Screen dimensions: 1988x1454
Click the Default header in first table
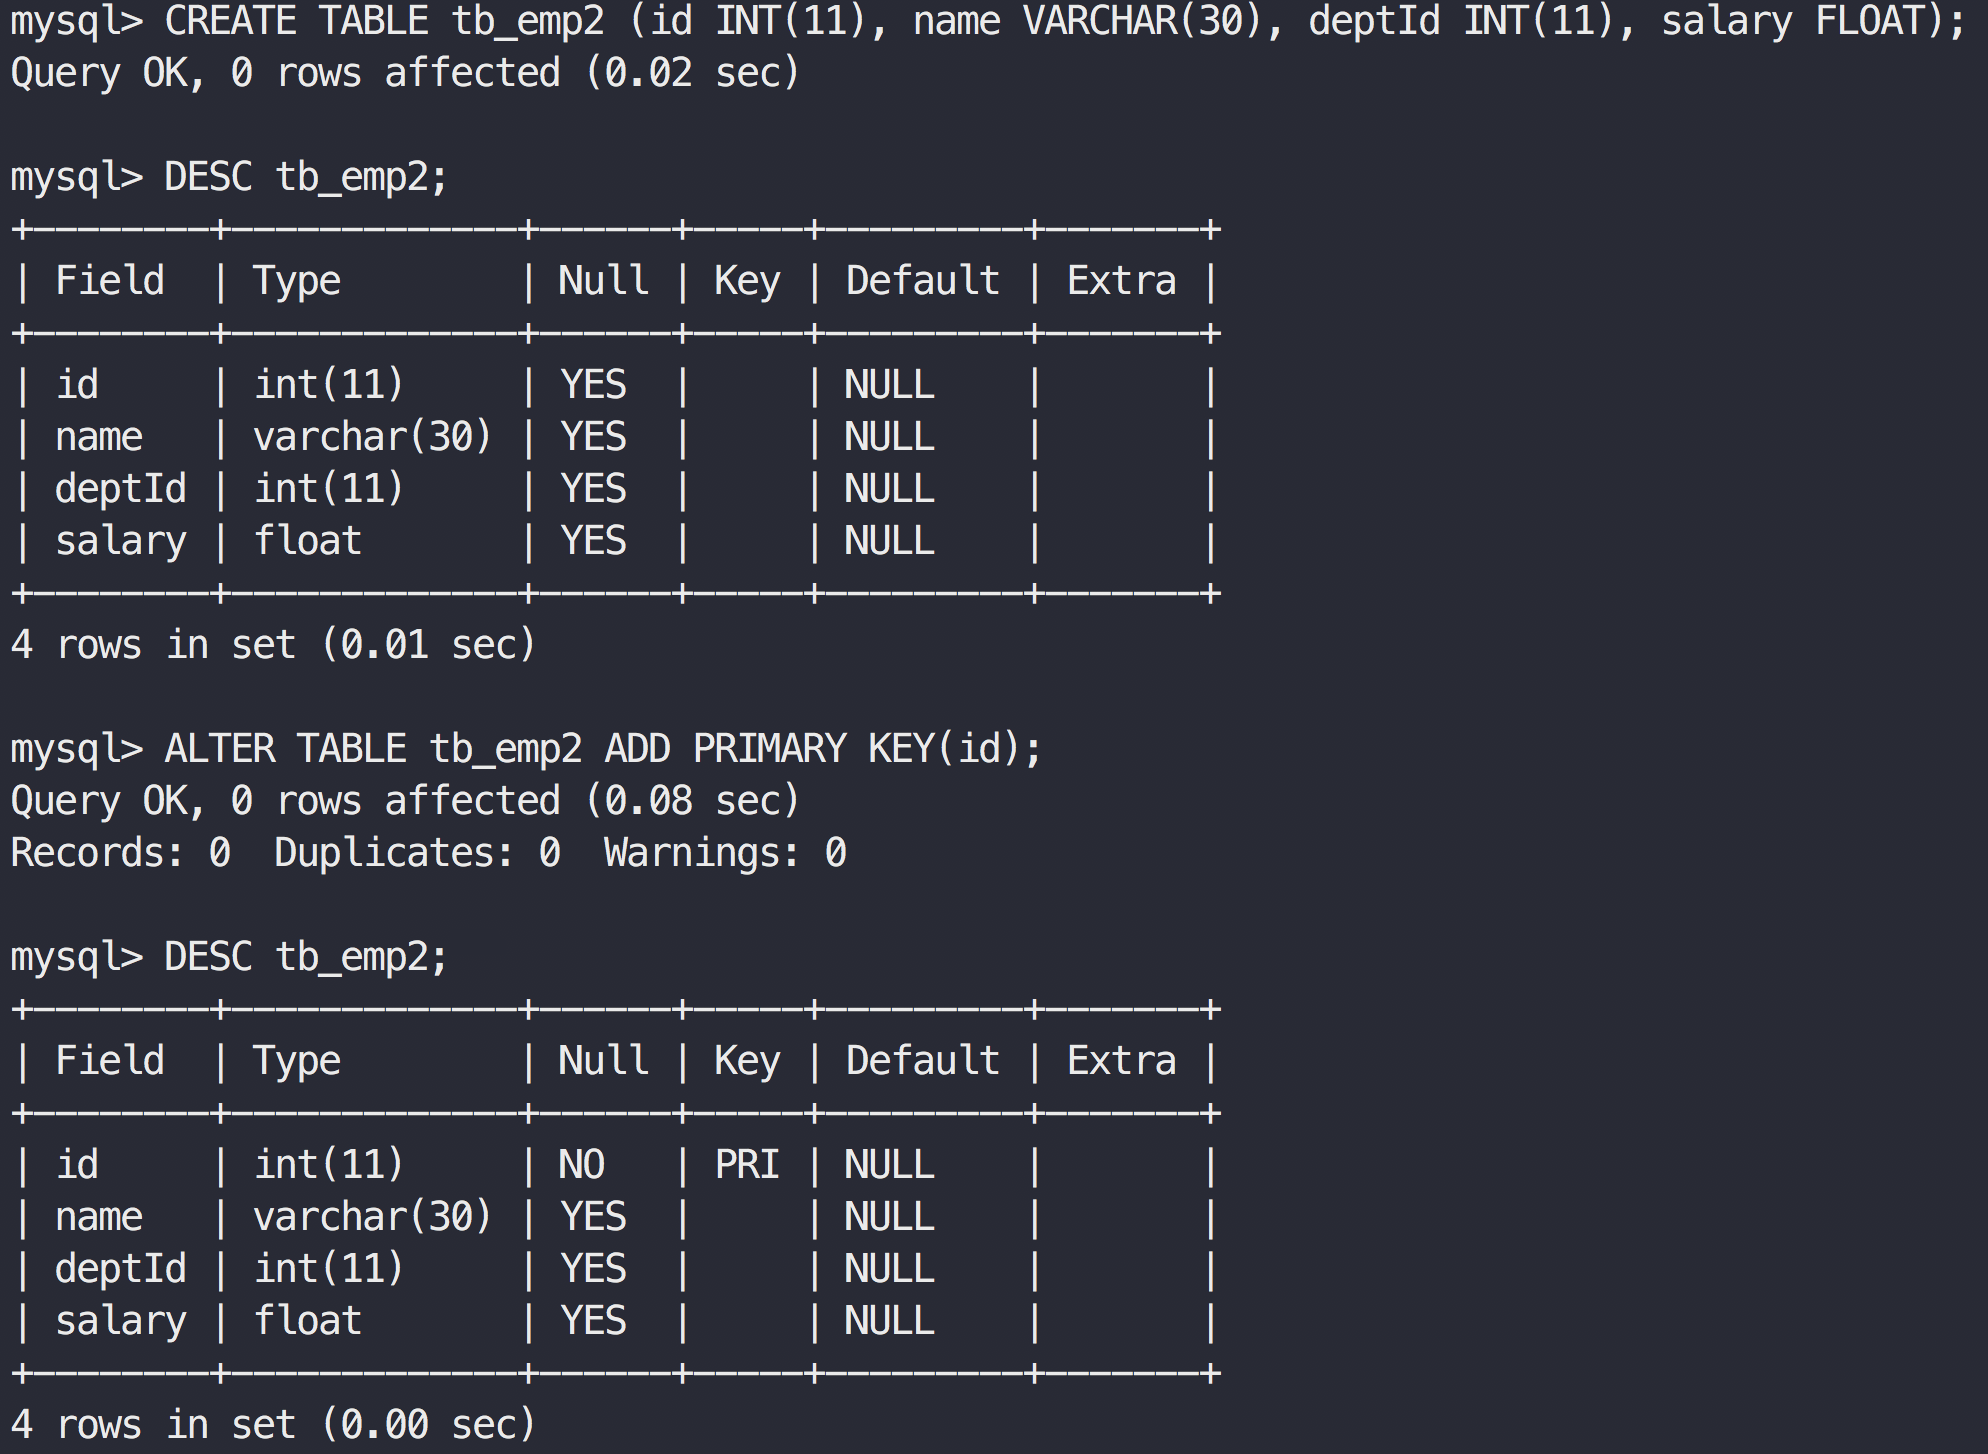pyautogui.click(x=923, y=281)
